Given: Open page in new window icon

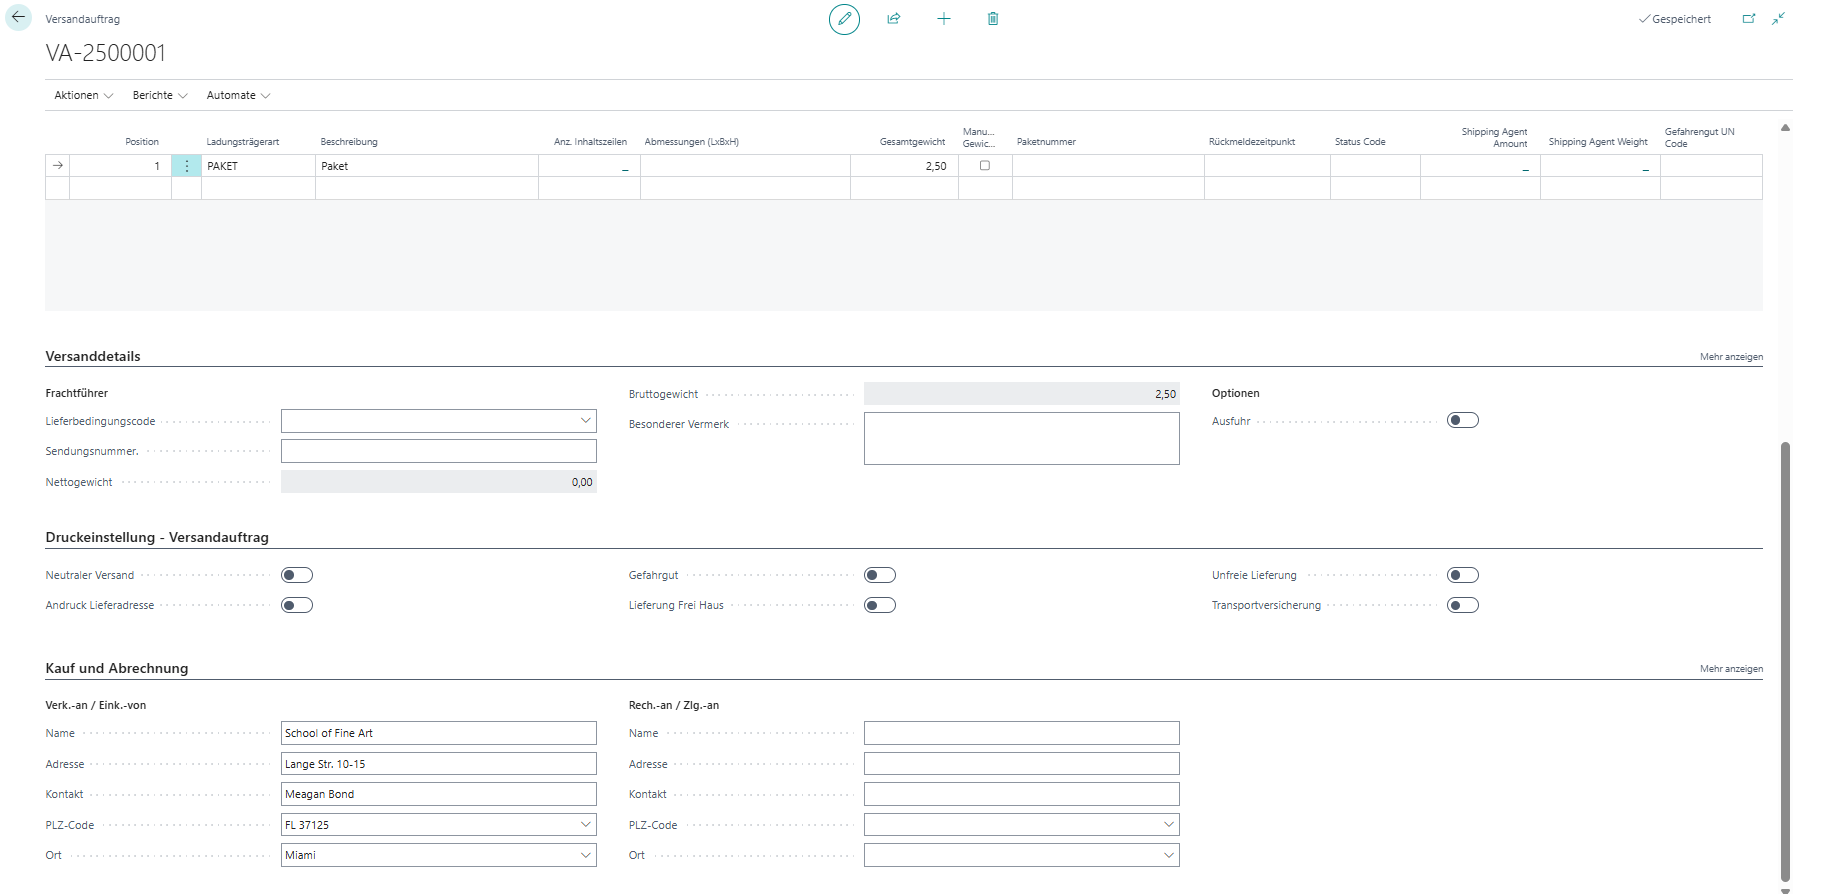Looking at the screenshot, I should click(1749, 19).
